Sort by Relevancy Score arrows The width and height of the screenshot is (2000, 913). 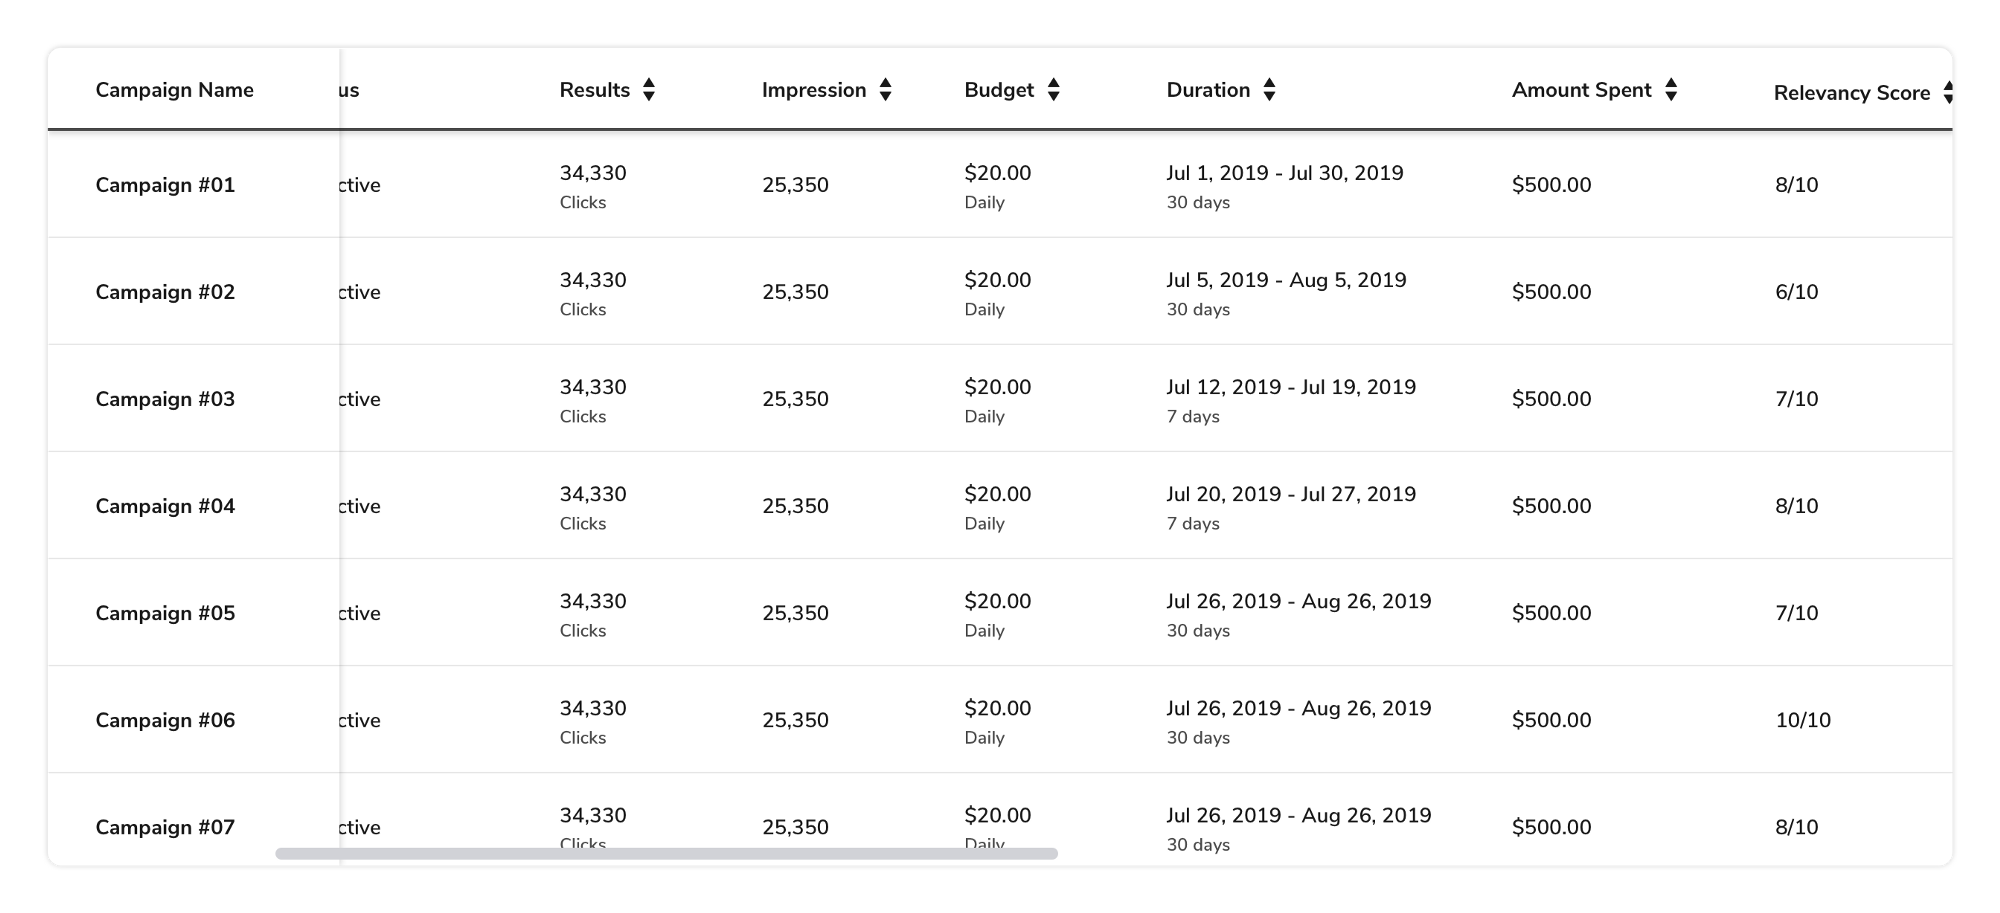(x=1947, y=93)
